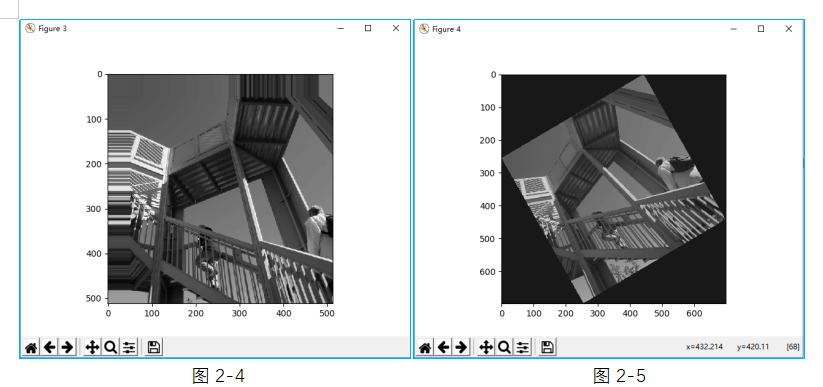Select Zoom magnifier in Figure 4 toolbar

pyautogui.click(x=504, y=347)
